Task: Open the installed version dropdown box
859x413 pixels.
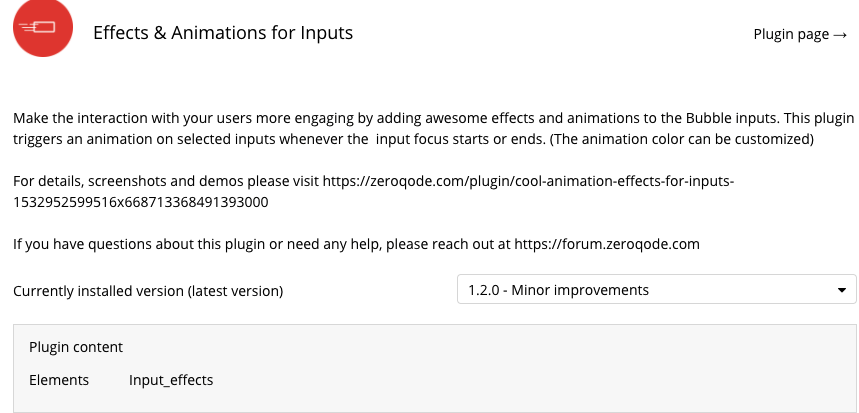Action: (x=656, y=289)
